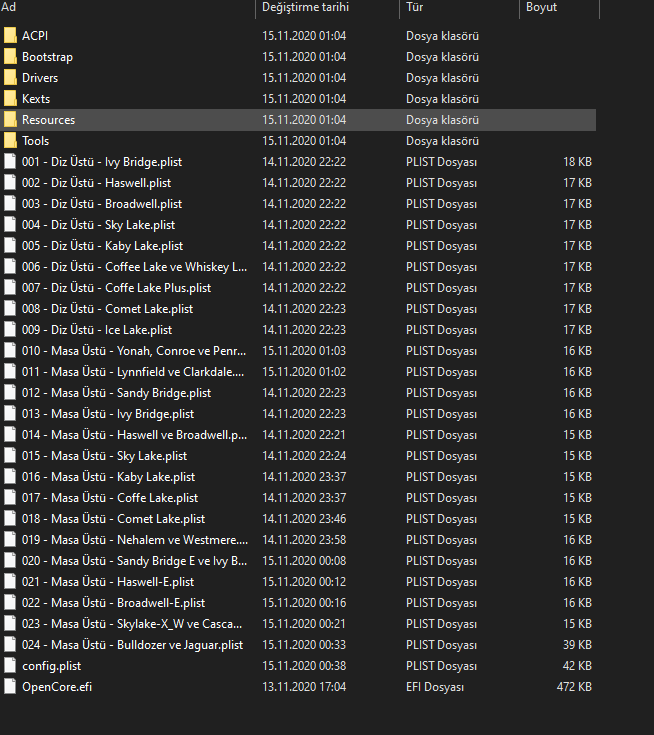
Task: Select 002 - Diz Üstü - Haswell.plist
Action: pos(96,183)
